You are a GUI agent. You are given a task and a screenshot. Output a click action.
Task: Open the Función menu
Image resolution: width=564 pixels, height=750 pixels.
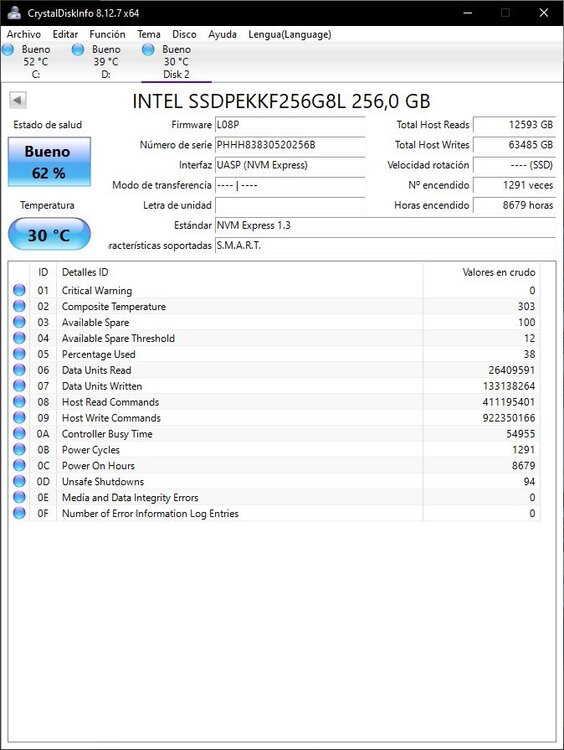107,34
